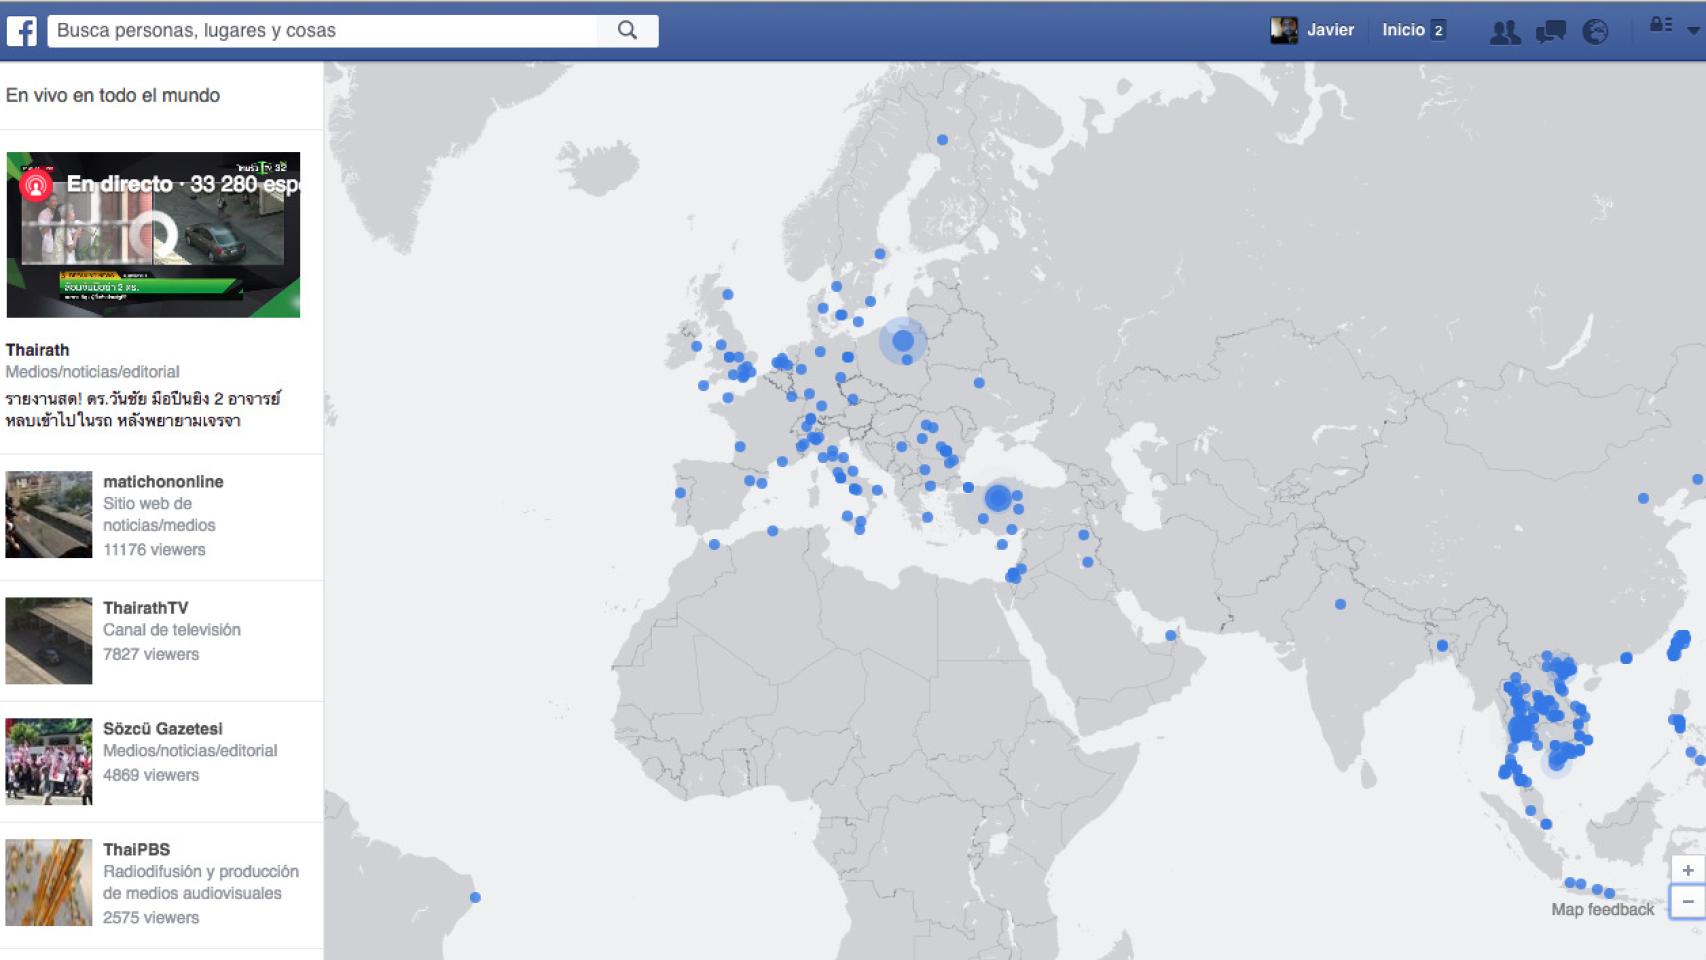Go to Inicio in the navigation bar

pos(1403,29)
